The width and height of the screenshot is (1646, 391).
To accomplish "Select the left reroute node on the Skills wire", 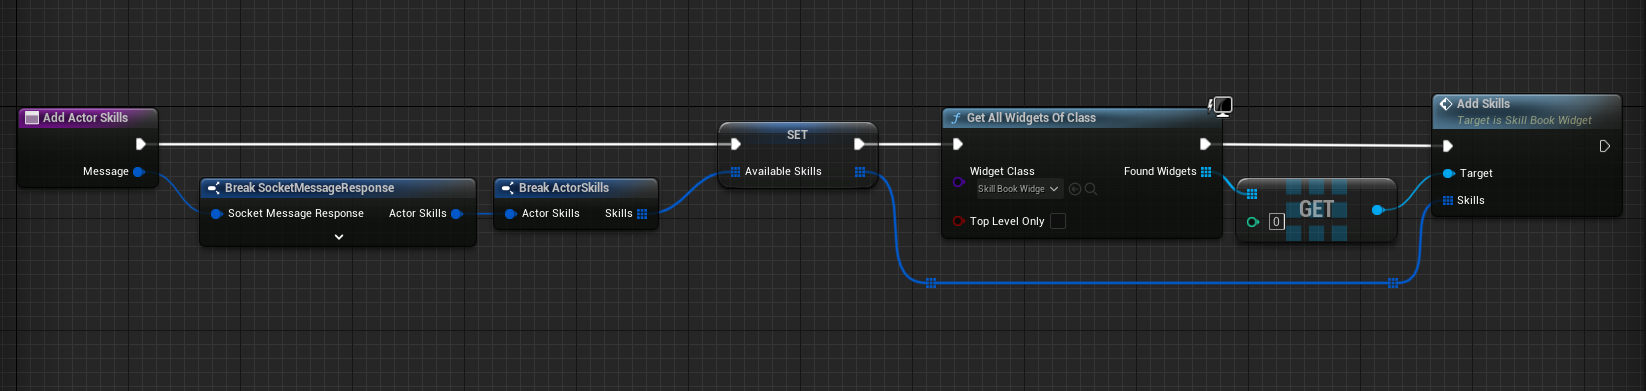I will pos(931,283).
